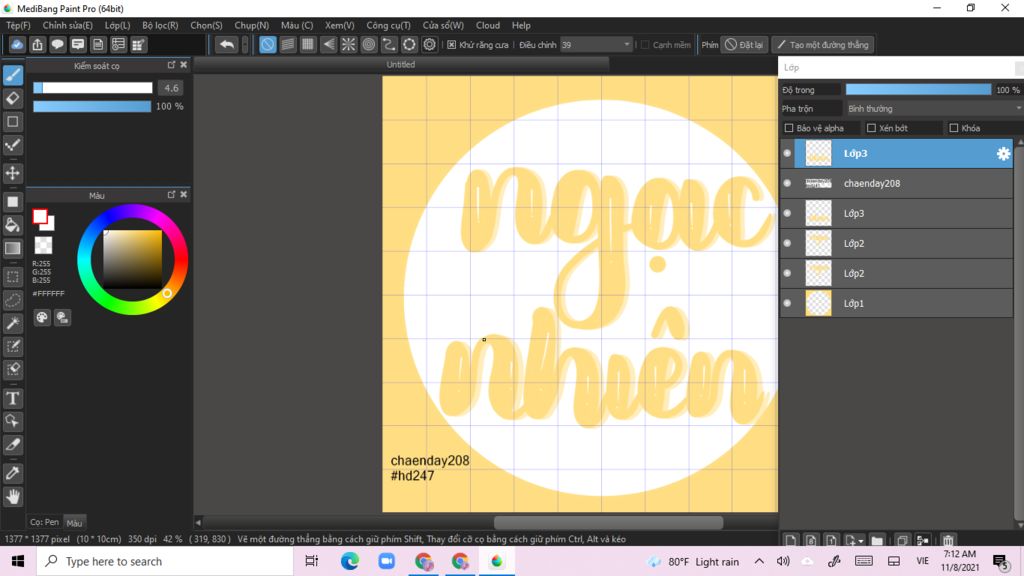Delete layer using trash icon
The image size is (1024, 576).
(948, 540)
